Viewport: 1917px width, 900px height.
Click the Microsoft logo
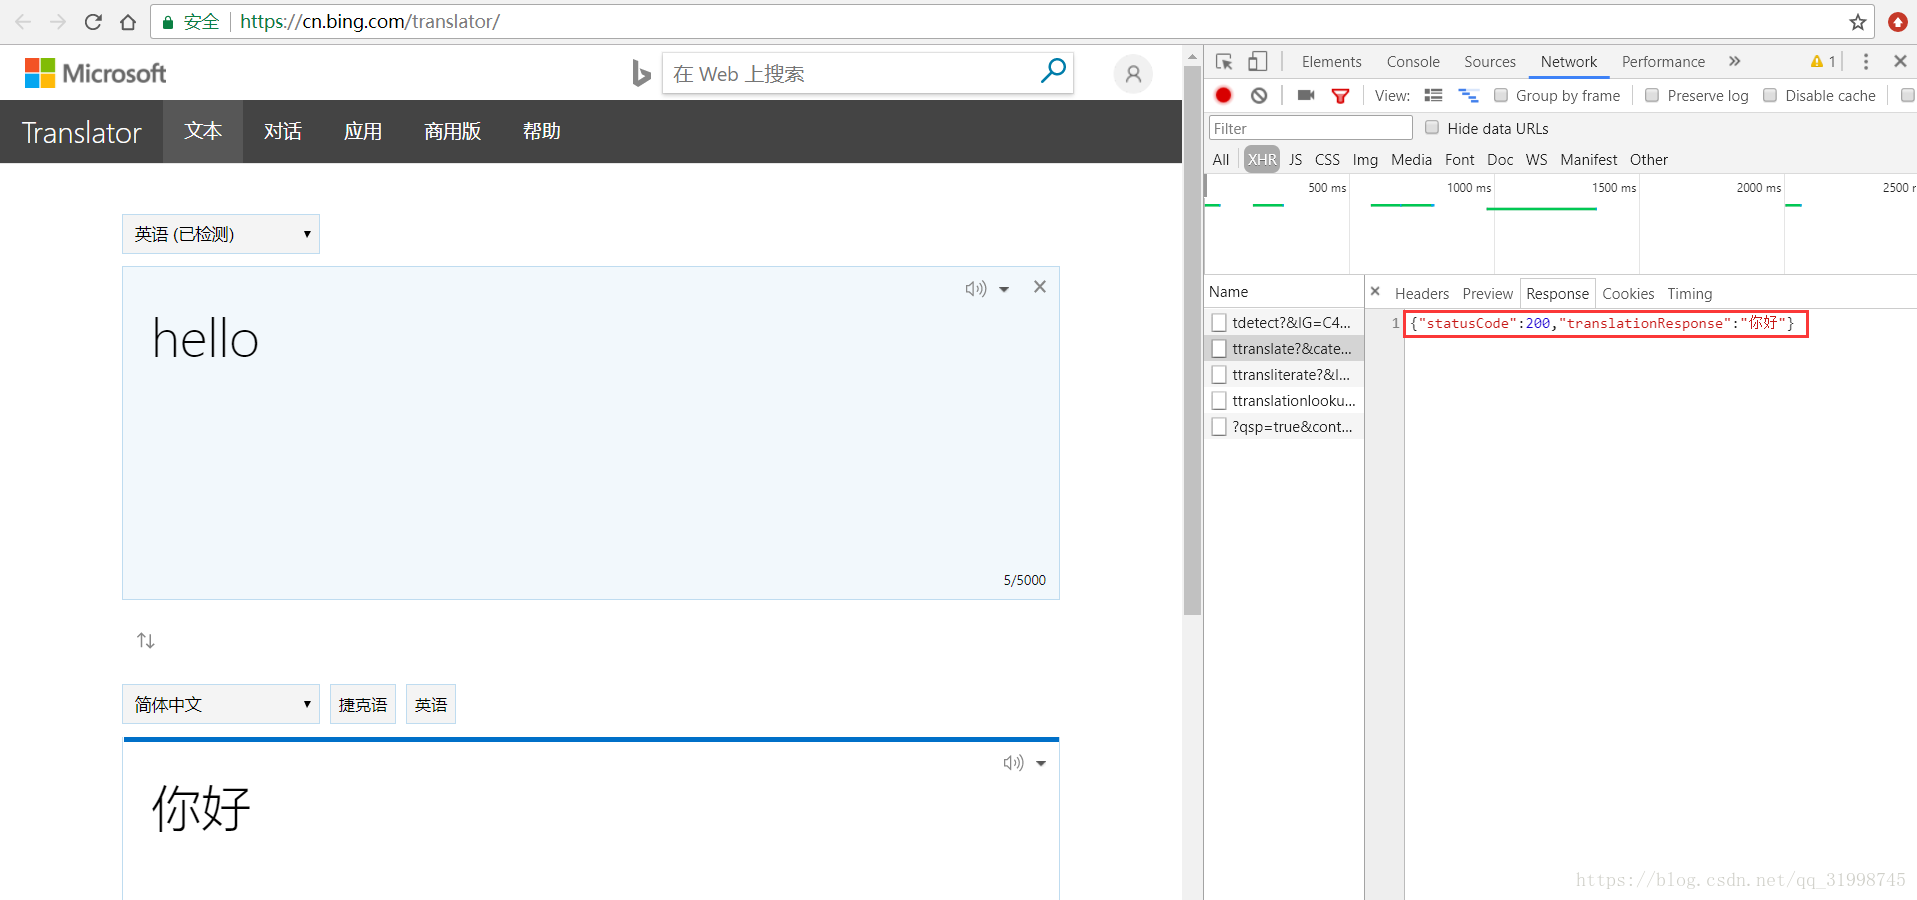[95, 73]
